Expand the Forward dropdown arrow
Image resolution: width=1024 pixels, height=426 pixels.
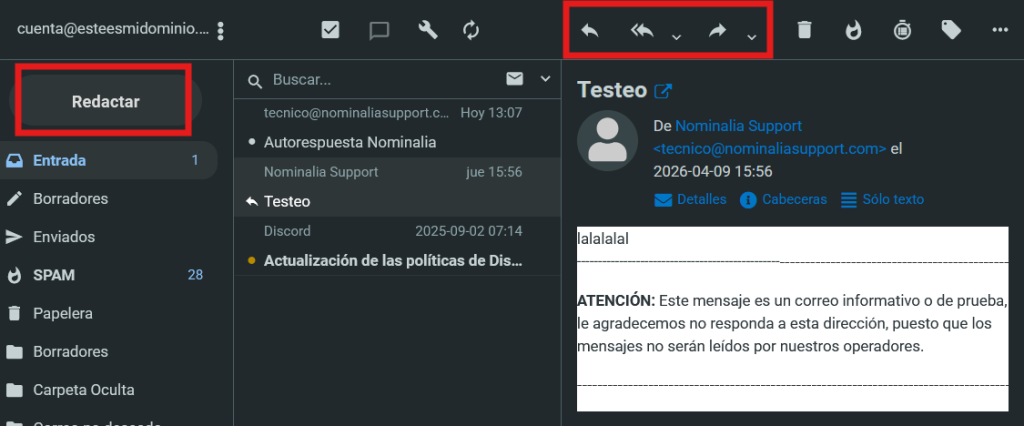751,37
